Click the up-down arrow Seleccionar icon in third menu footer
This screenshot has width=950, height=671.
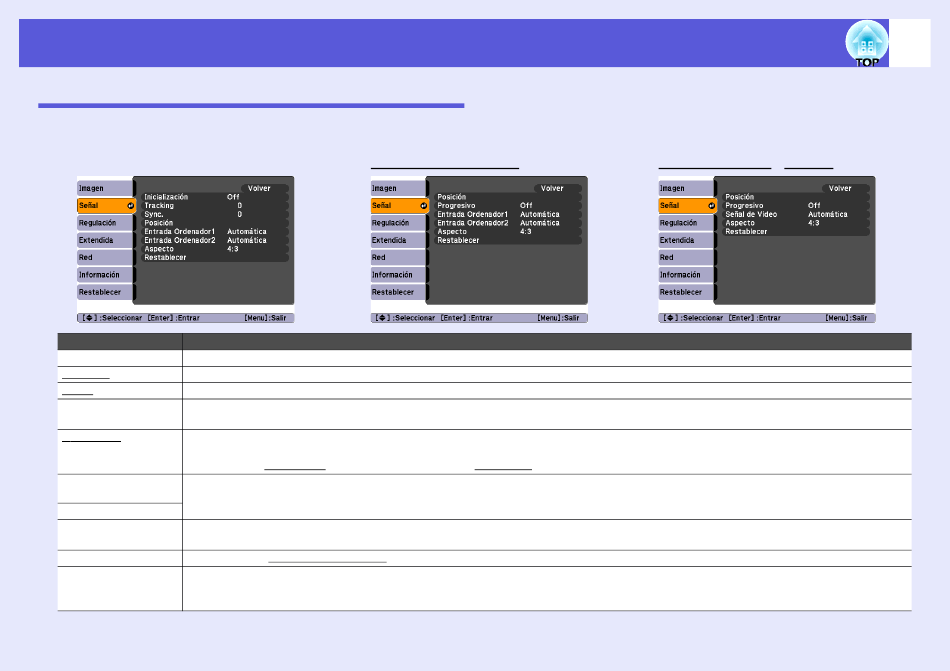tap(669, 318)
